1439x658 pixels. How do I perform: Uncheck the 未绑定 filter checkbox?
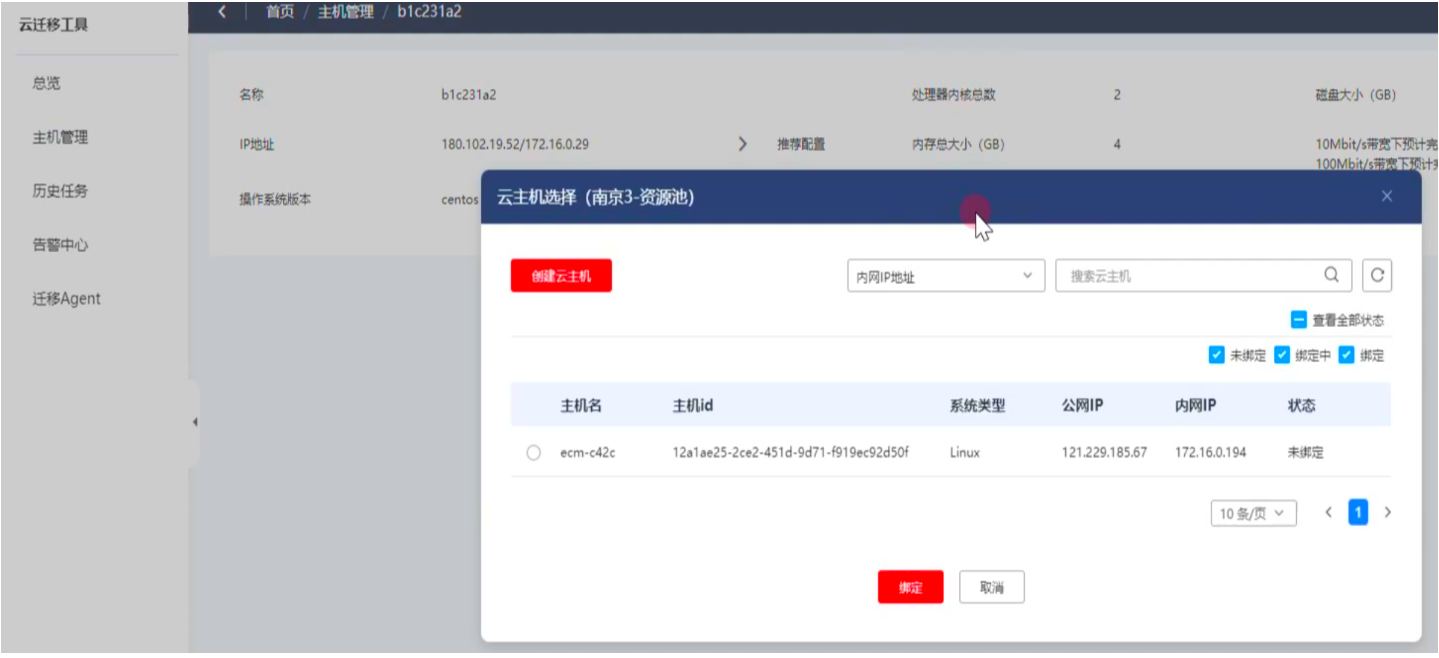(1216, 355)
